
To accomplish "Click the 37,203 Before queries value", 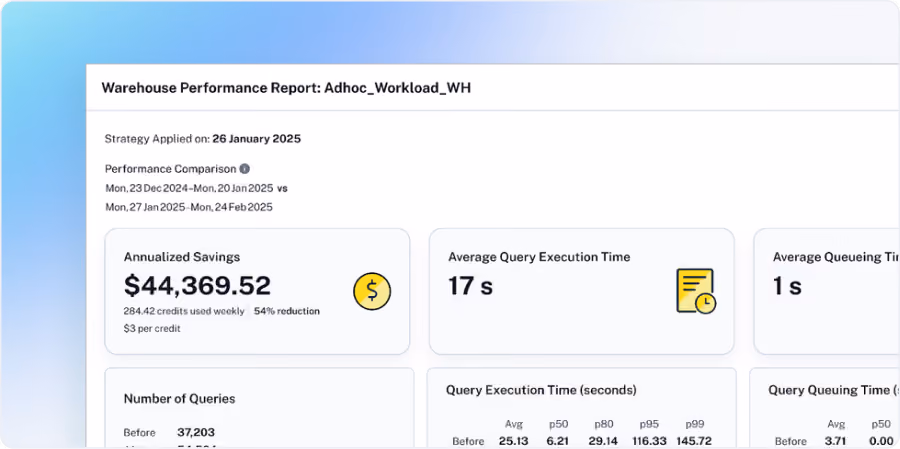I will [x=196, y=432].
